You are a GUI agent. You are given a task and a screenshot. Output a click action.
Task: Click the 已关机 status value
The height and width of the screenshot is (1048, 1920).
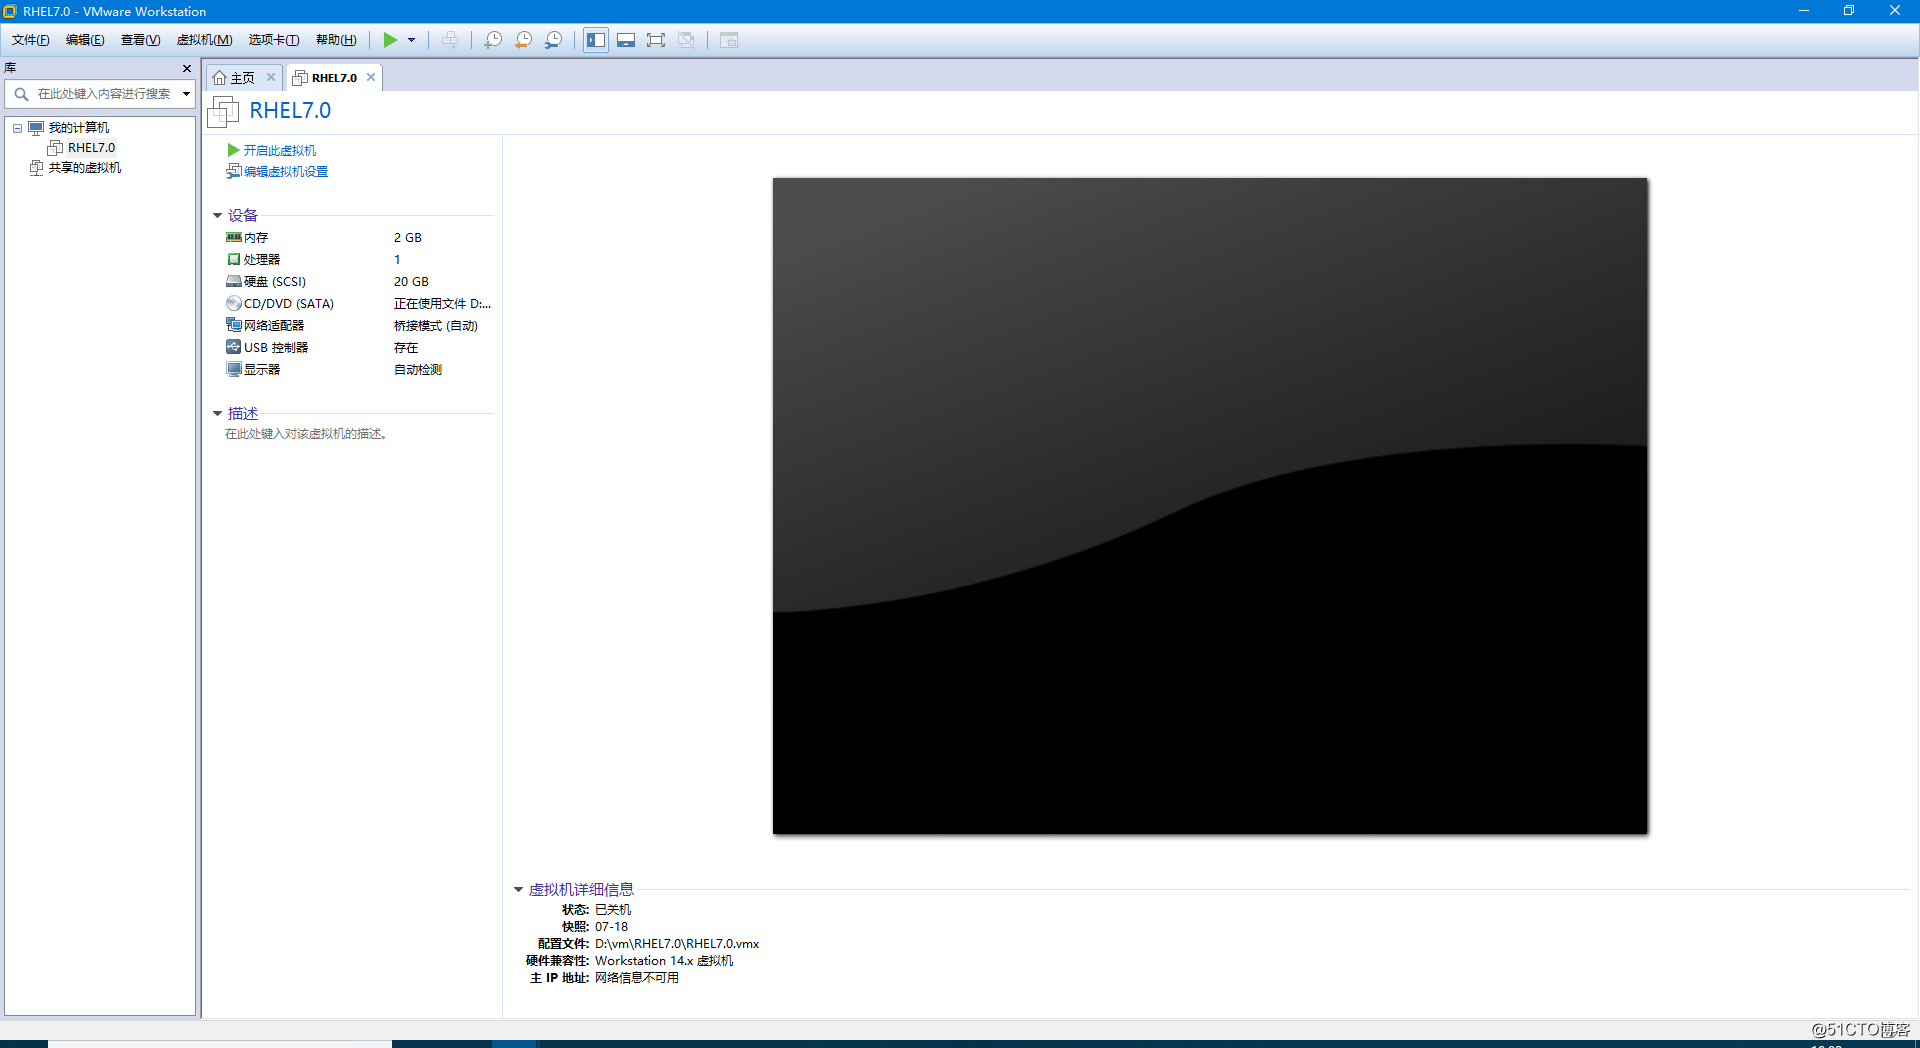point(613,910)
